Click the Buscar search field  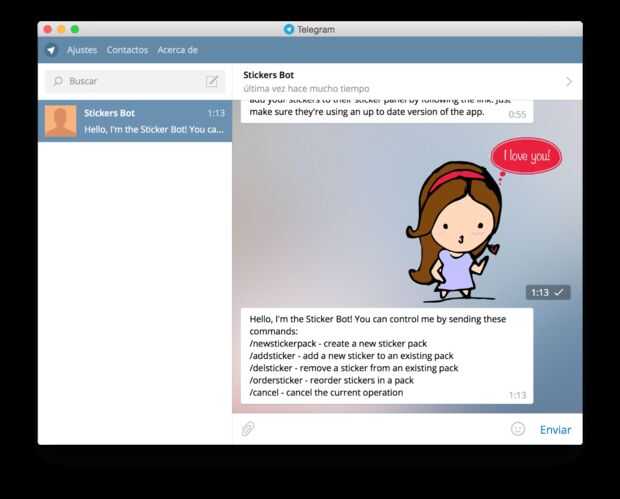135,81
